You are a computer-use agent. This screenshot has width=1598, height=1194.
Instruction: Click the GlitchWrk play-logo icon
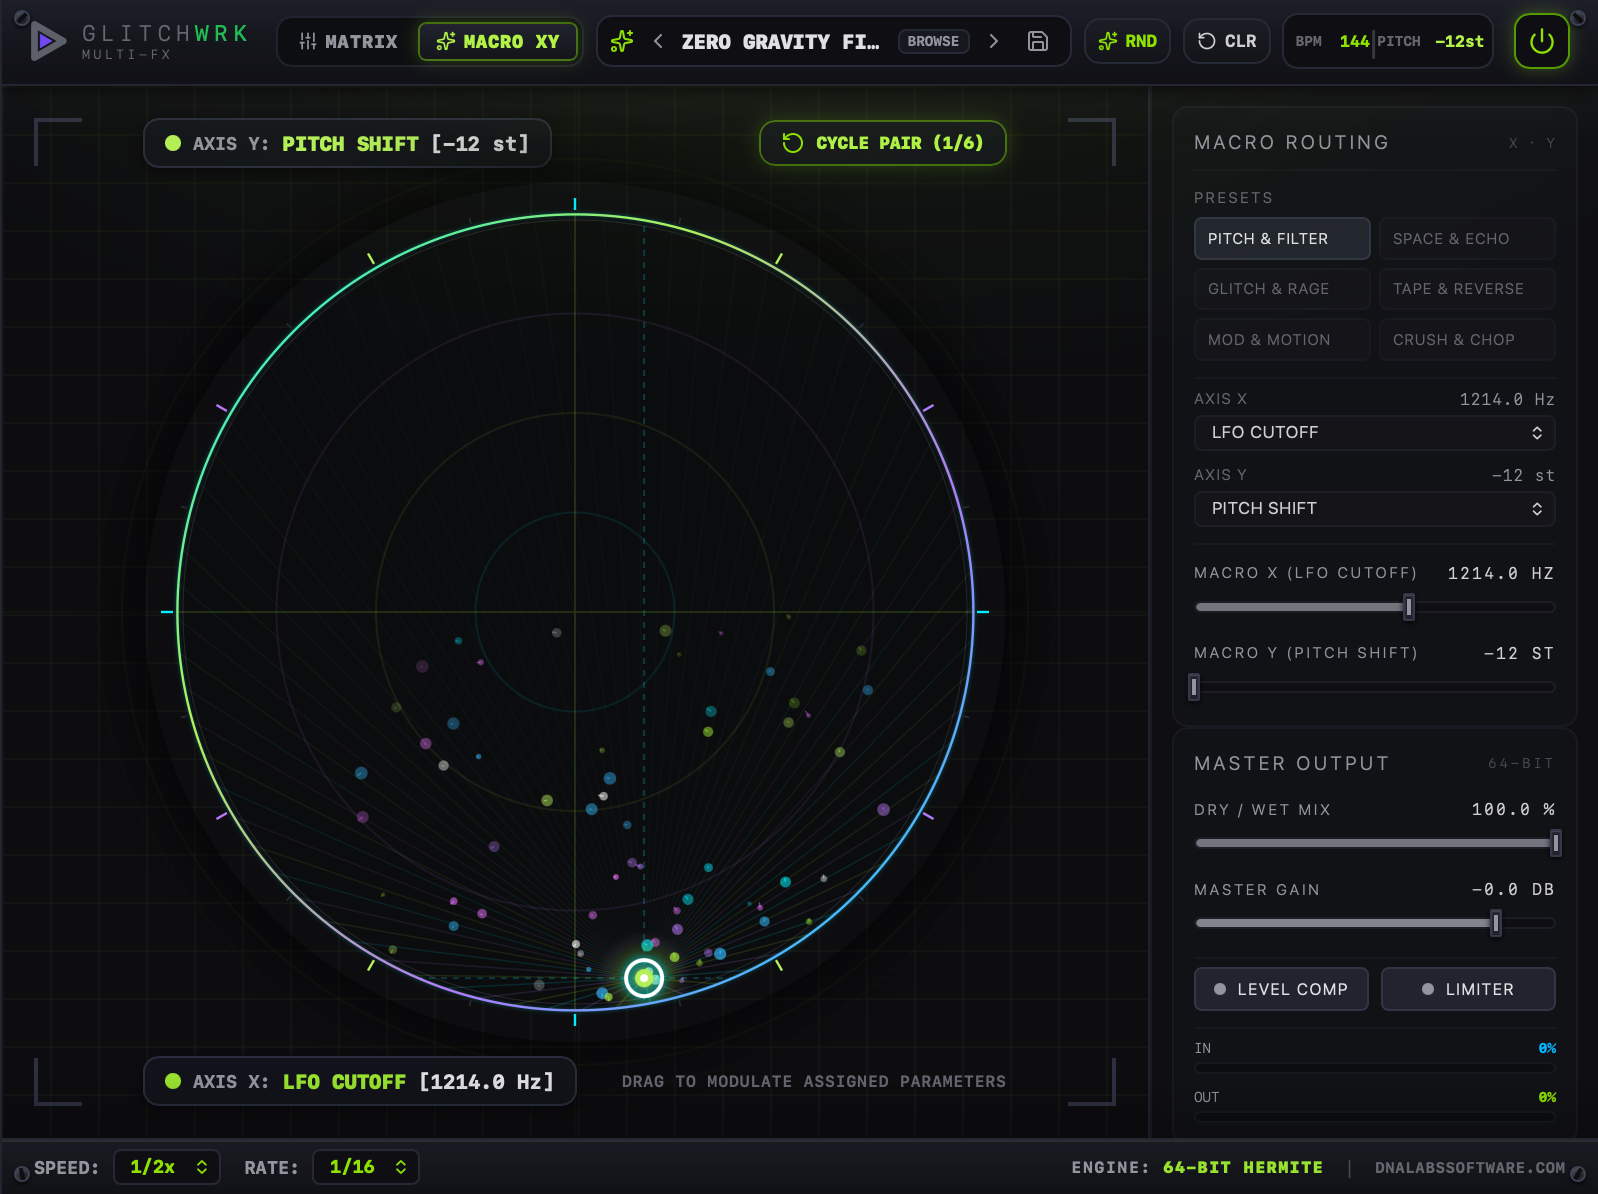tap(47, 41)
